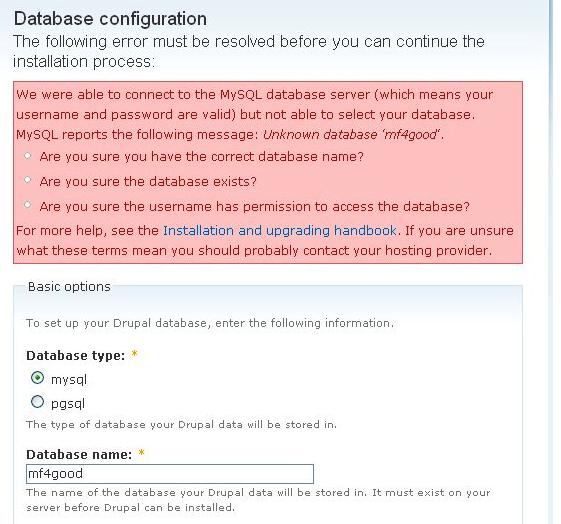
Task: Click the required asterisk beside Database type
Action: [x=135, y=354]
